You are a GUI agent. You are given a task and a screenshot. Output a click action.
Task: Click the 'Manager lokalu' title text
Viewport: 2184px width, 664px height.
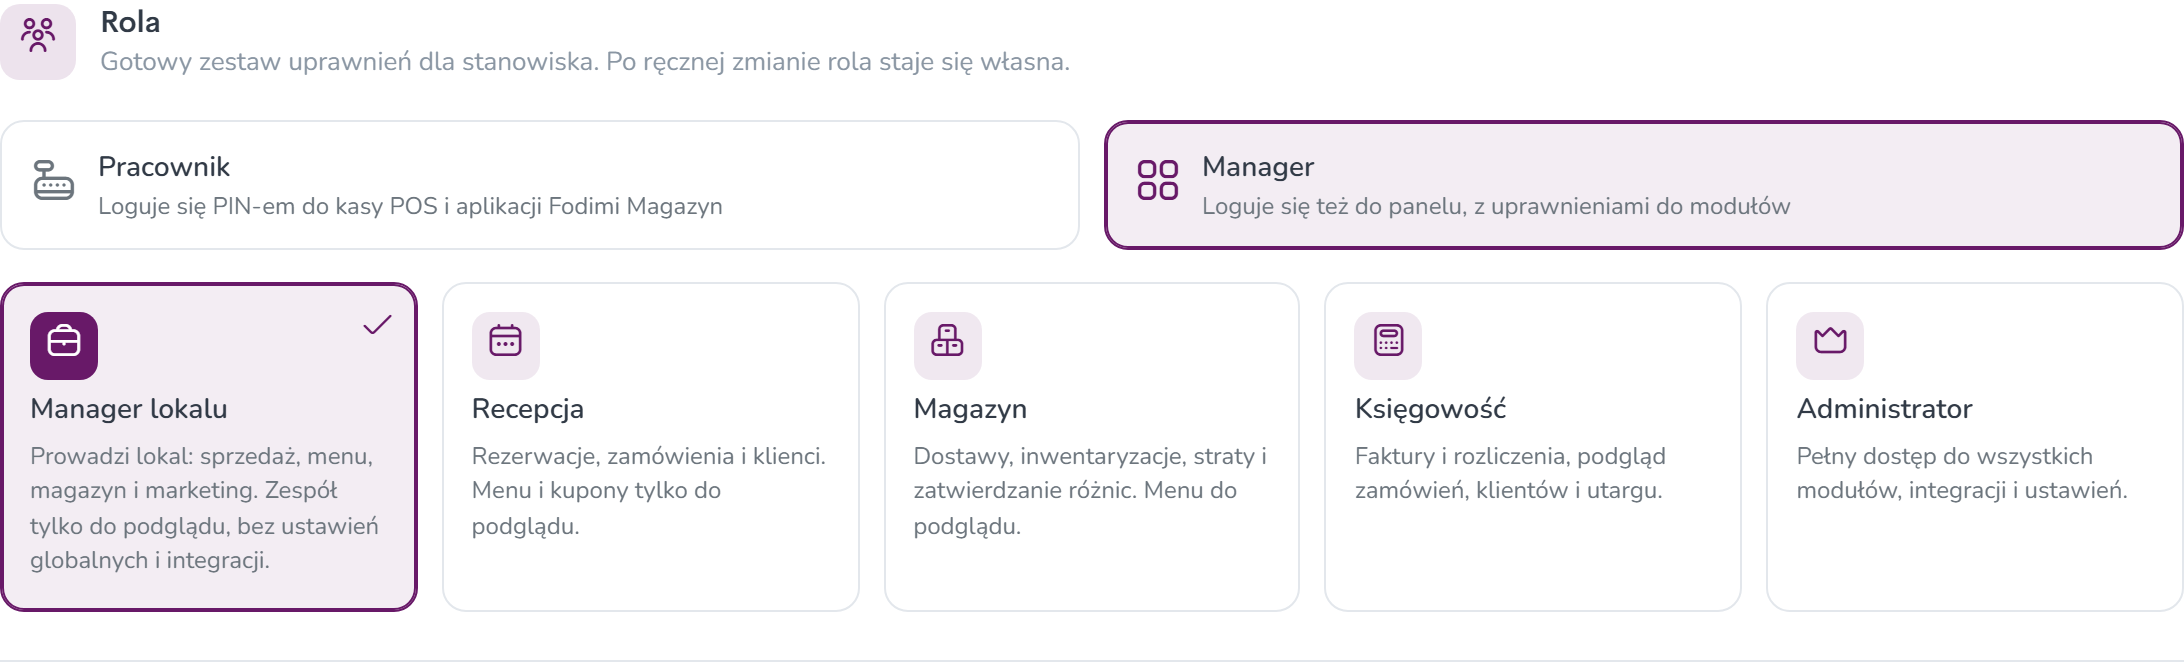(129, 409)
